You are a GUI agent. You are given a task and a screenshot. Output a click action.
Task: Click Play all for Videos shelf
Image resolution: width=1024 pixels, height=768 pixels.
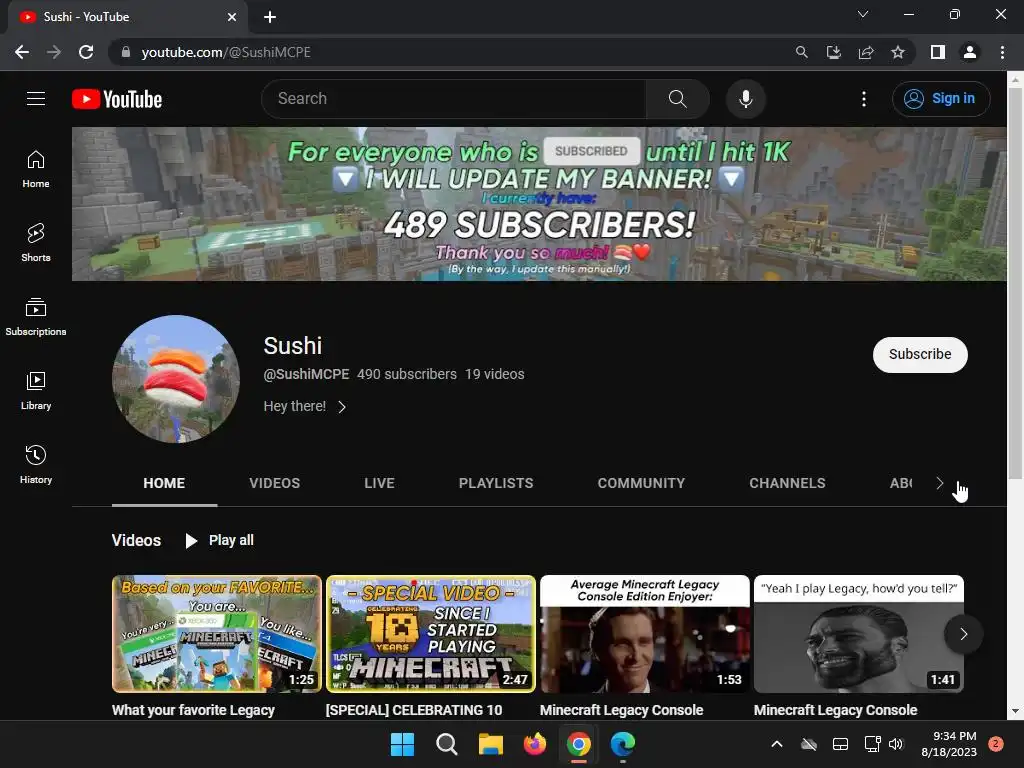(x=219, y=541)
